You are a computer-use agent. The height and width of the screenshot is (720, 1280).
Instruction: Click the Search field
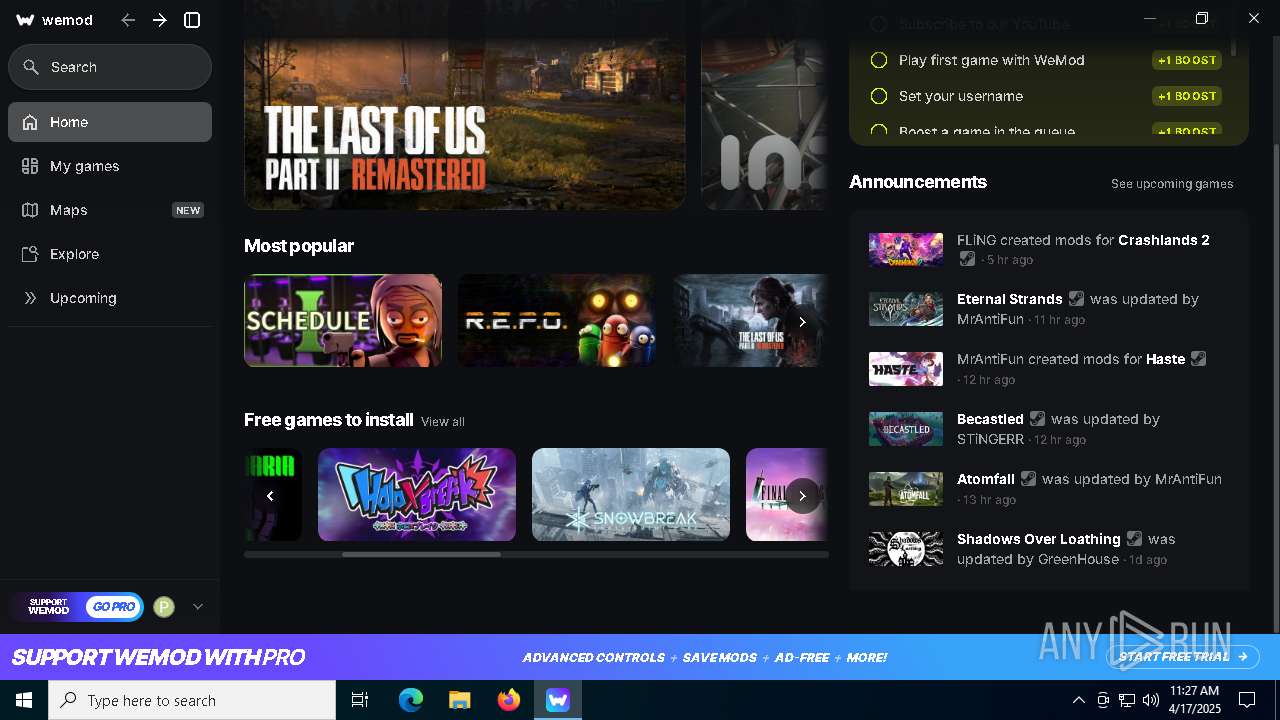tap(110, 67)
